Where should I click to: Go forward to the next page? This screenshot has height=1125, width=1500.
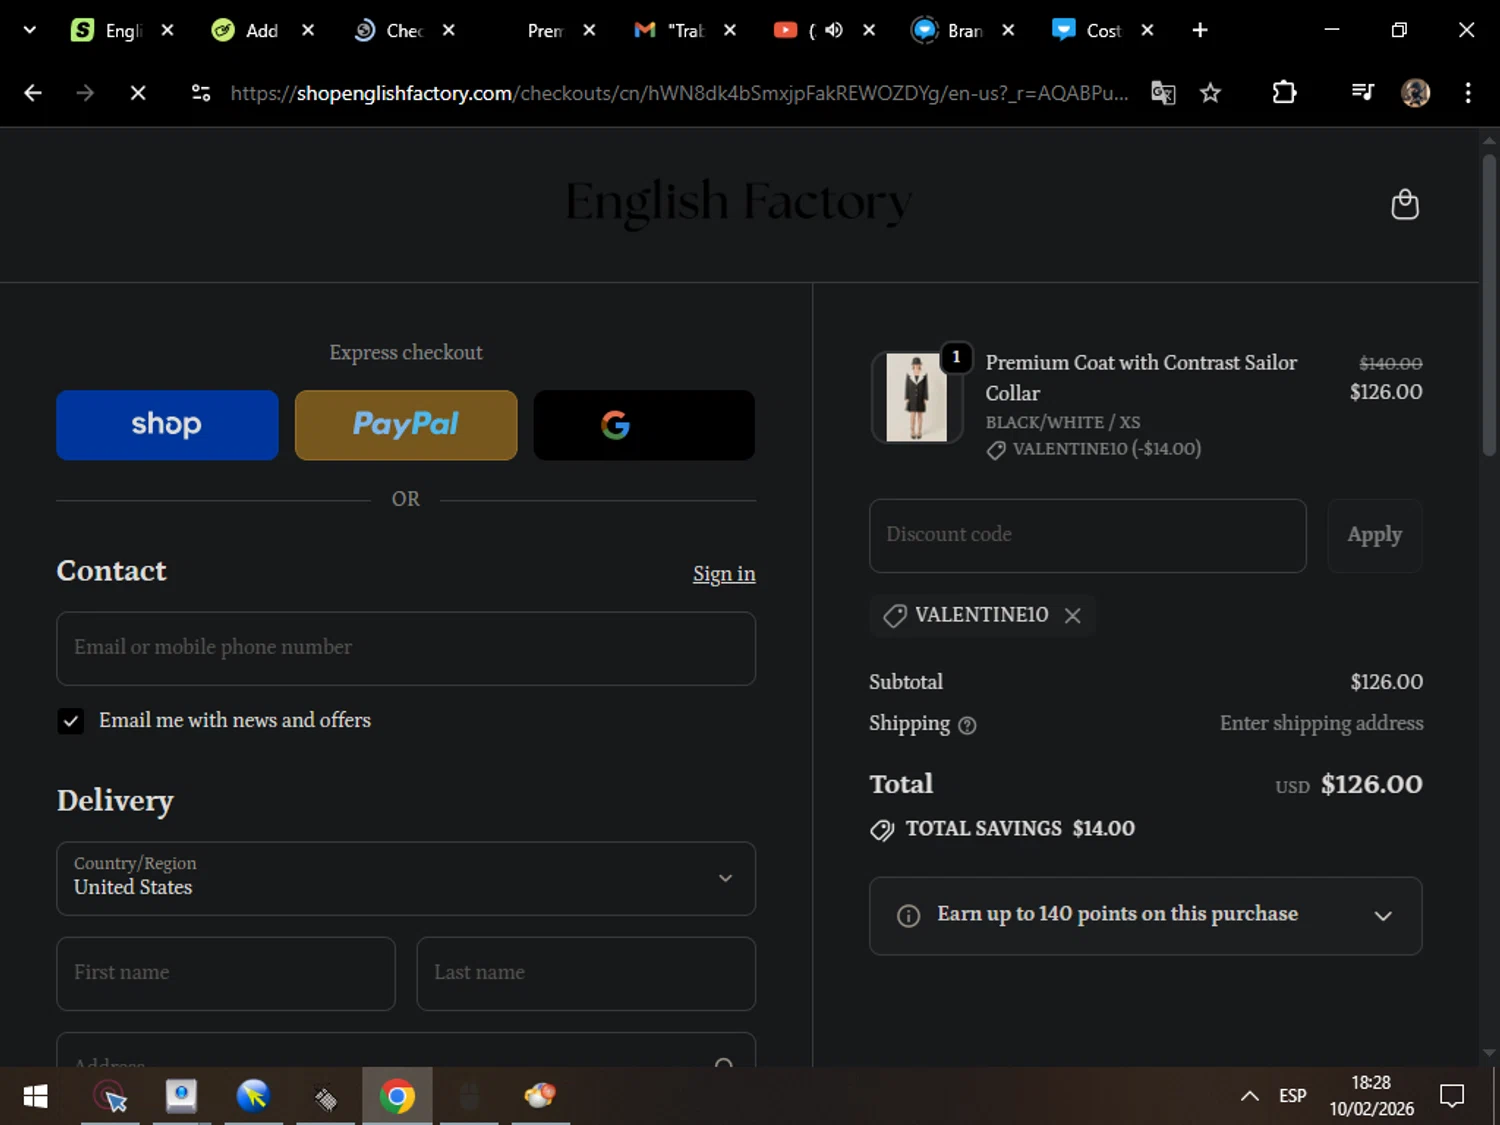pos(85,93)
